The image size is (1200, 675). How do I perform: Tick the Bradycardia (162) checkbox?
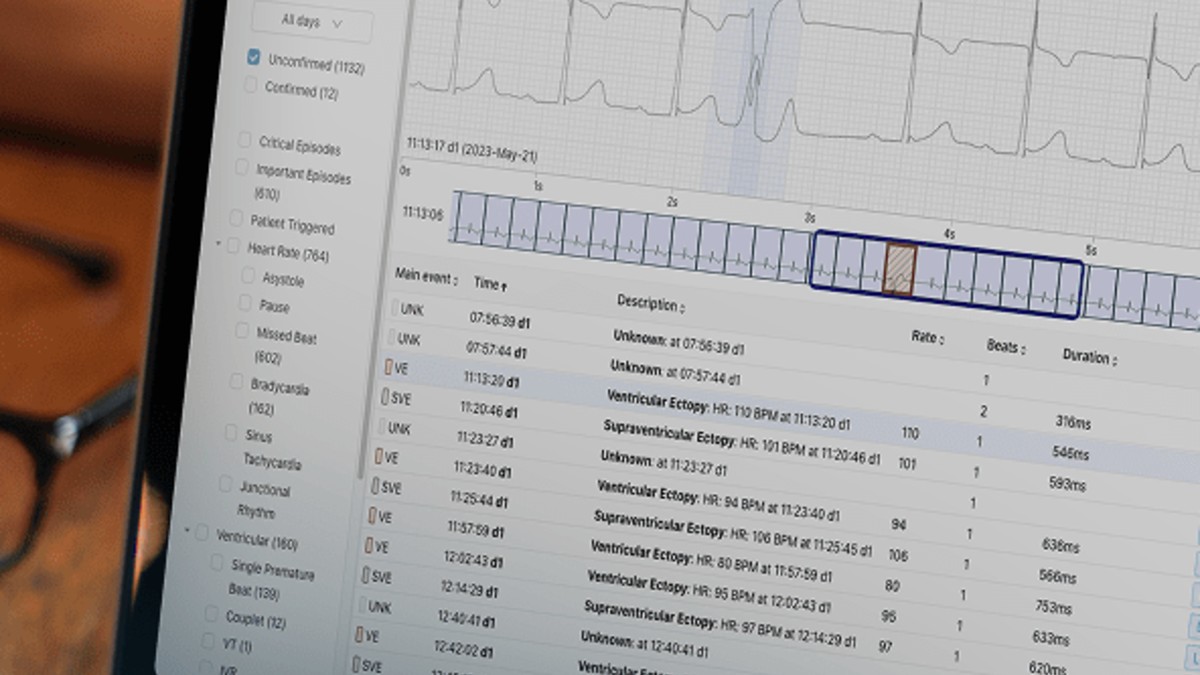tap(236, 381)
